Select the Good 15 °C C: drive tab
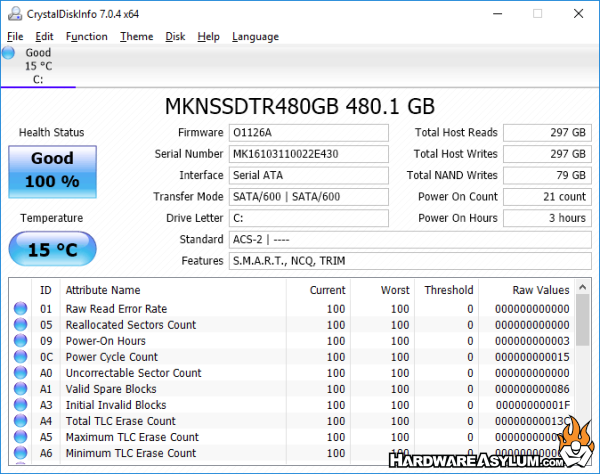The image size is (600, 474). pyautogui.click(x=38, y=66)
